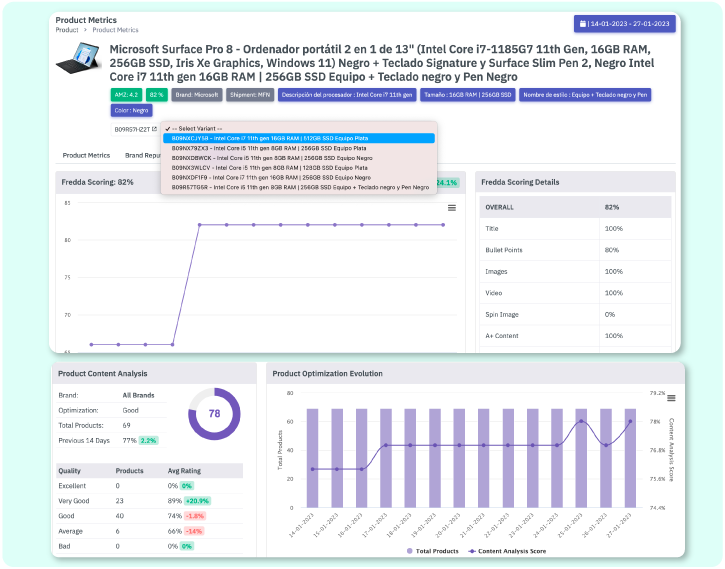The width and height of the screenshot is (725, 569).
Task: Open external link icon next to B09R57H22T
Action: click(154, 129)
